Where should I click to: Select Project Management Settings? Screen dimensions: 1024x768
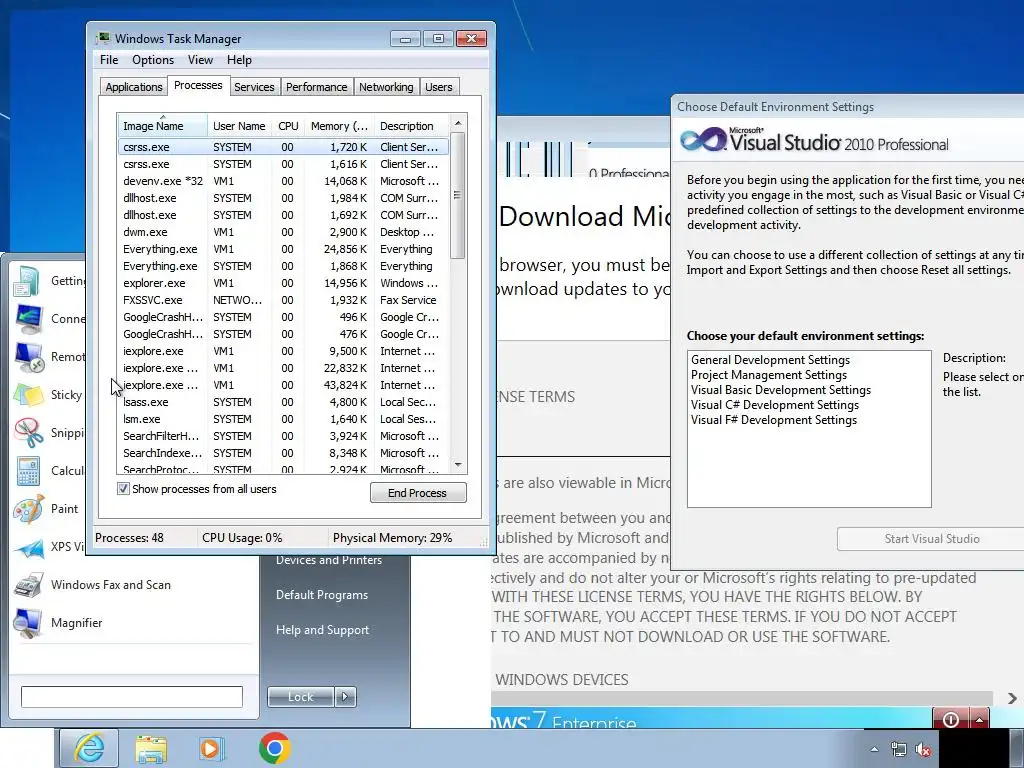(x=769, y=375)
